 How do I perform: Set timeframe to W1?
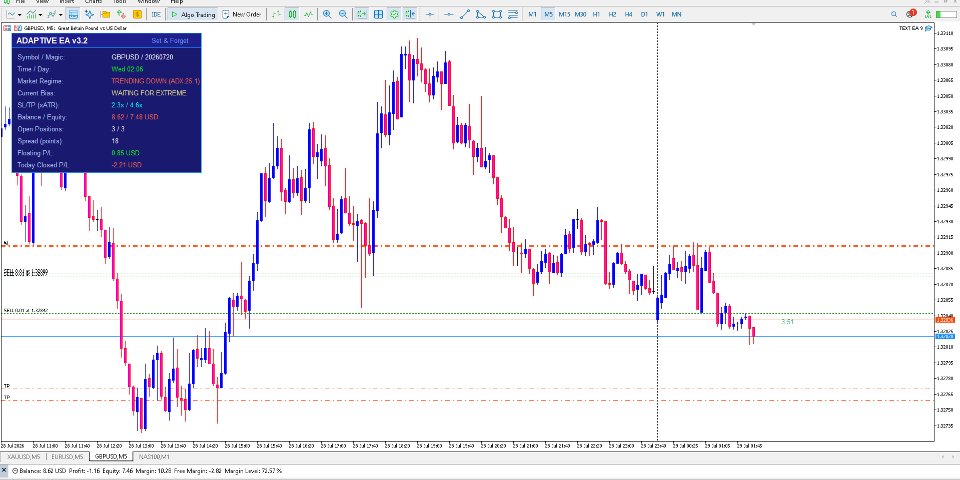tap(661, 14)
